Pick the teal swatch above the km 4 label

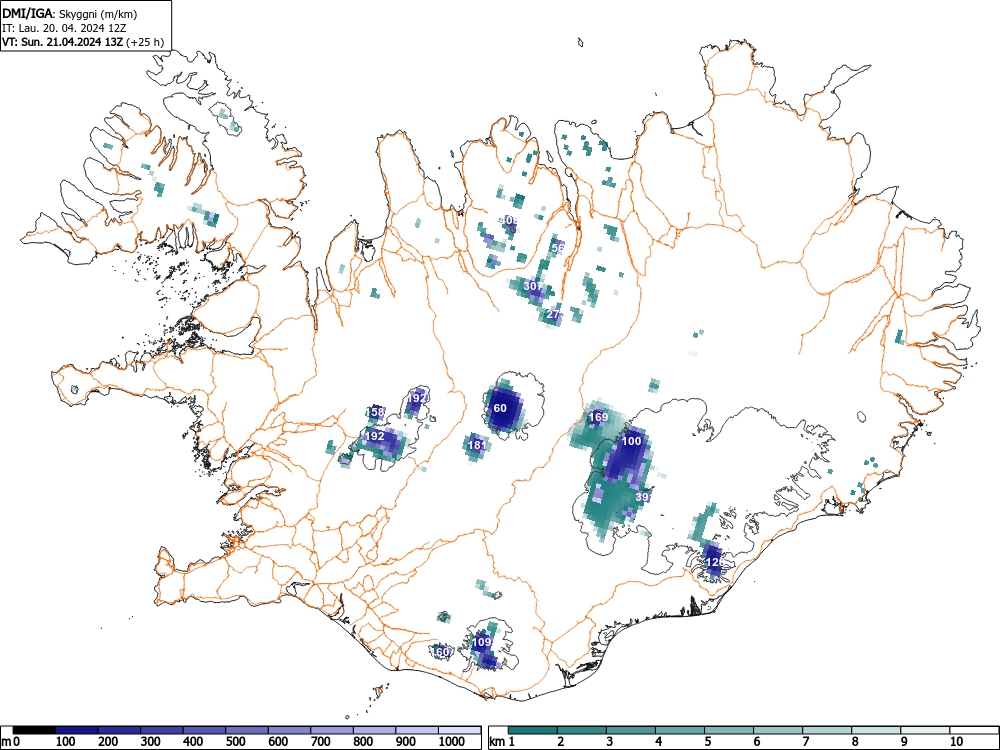[x=680, y=730]
